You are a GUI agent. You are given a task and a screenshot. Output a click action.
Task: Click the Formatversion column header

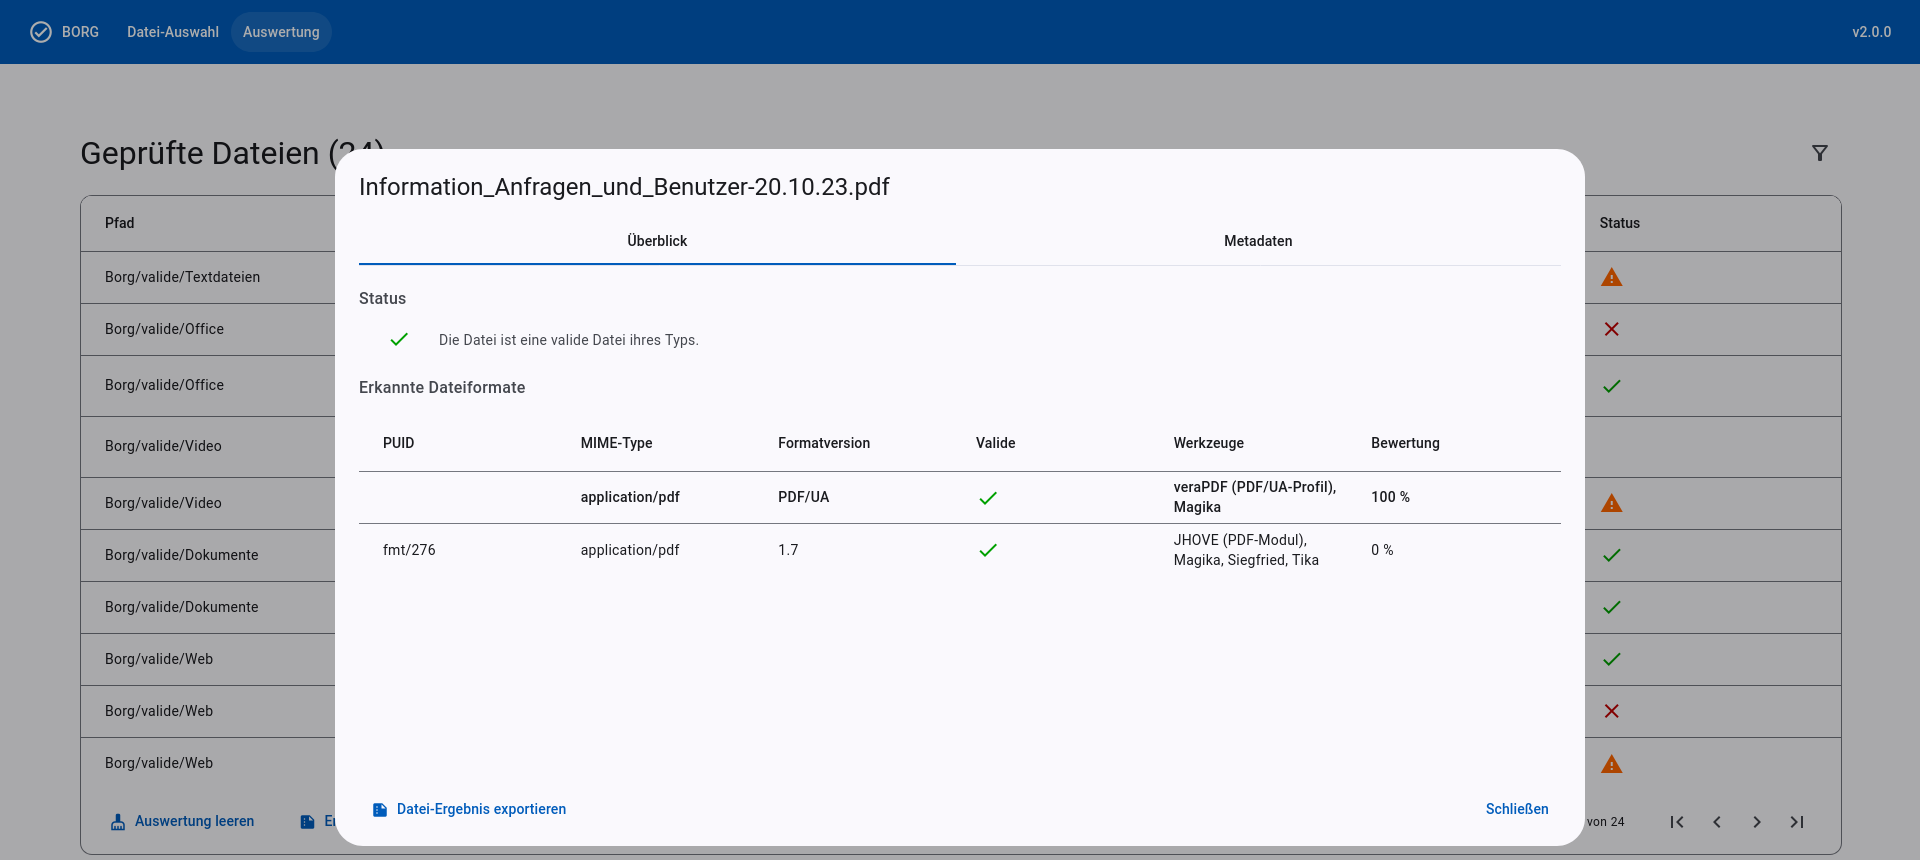click(824, 443)
